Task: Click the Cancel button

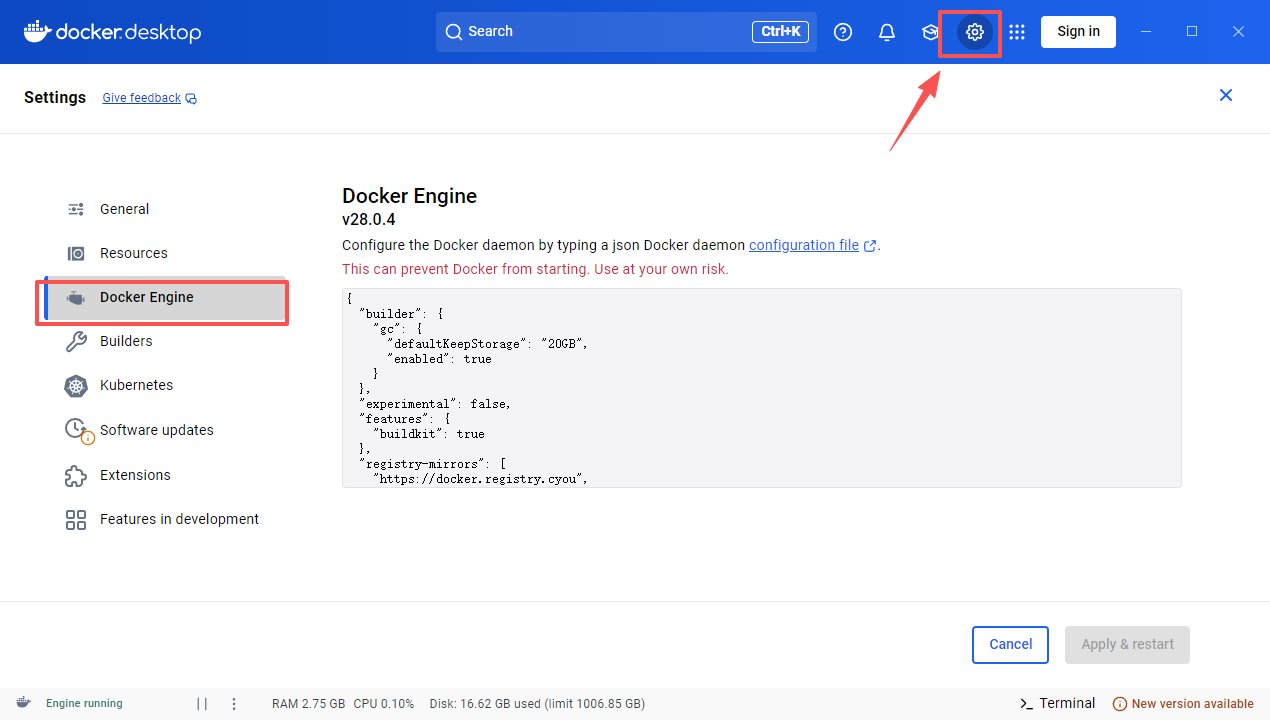Action: tap(1010, 645)
